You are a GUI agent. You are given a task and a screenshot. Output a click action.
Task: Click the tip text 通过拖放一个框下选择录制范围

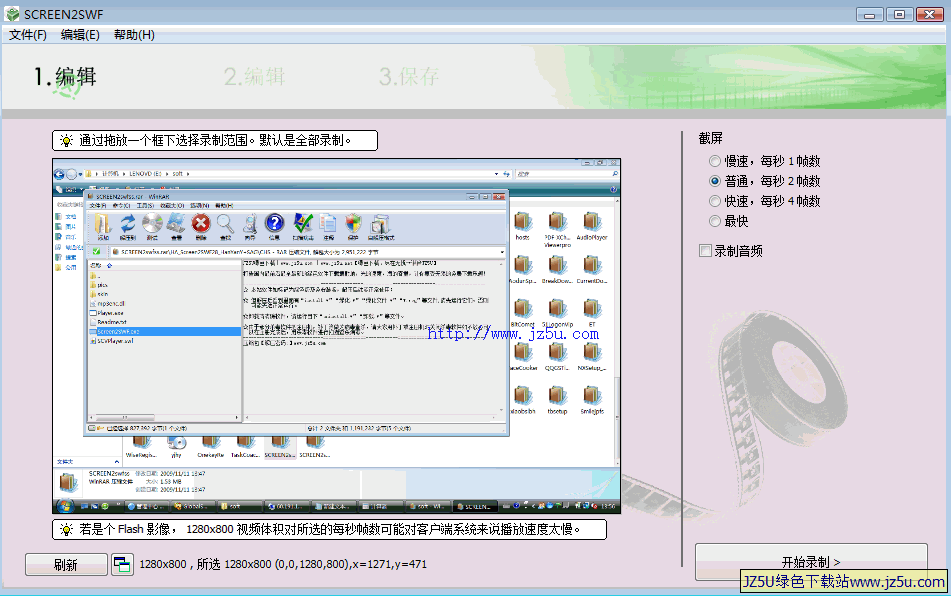click(215, 141)
